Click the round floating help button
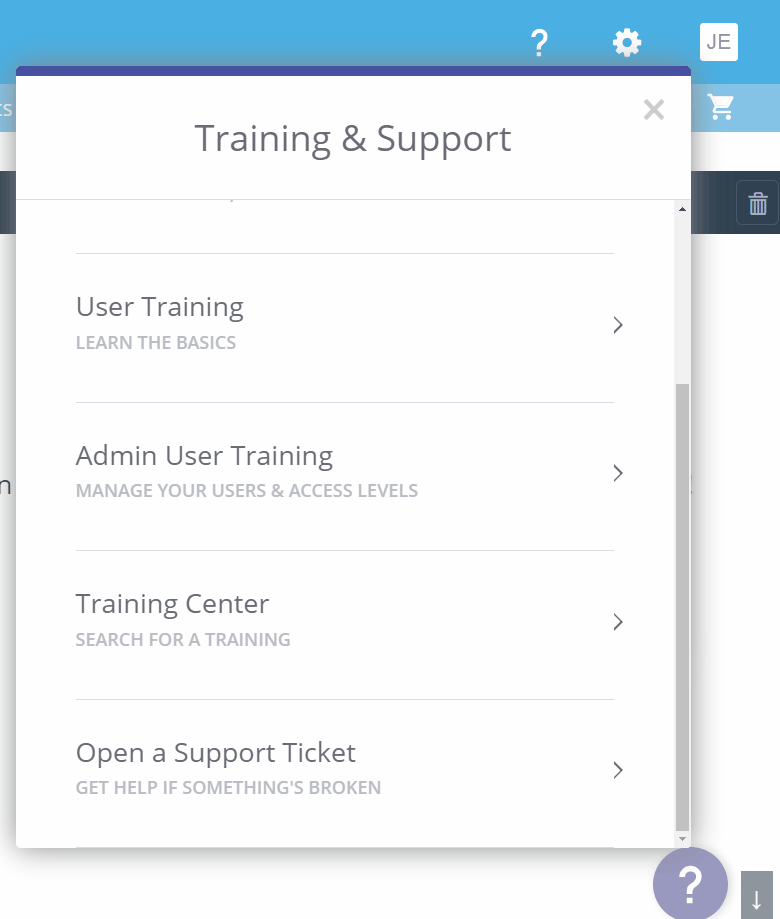 pyautogui.click(x=690, y=884)
